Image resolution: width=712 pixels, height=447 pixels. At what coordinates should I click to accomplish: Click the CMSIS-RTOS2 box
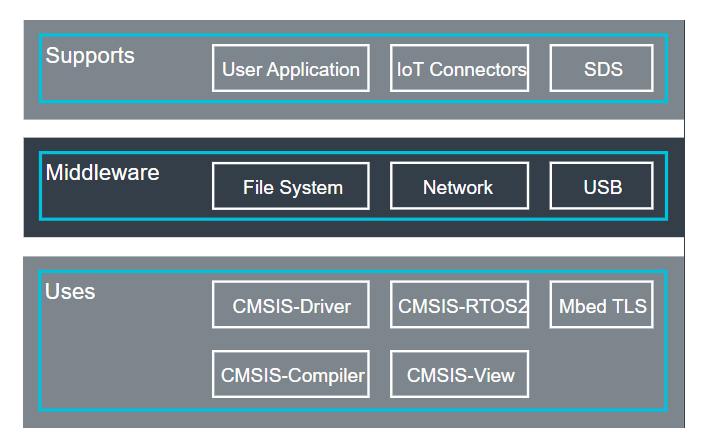coord(460,305)
